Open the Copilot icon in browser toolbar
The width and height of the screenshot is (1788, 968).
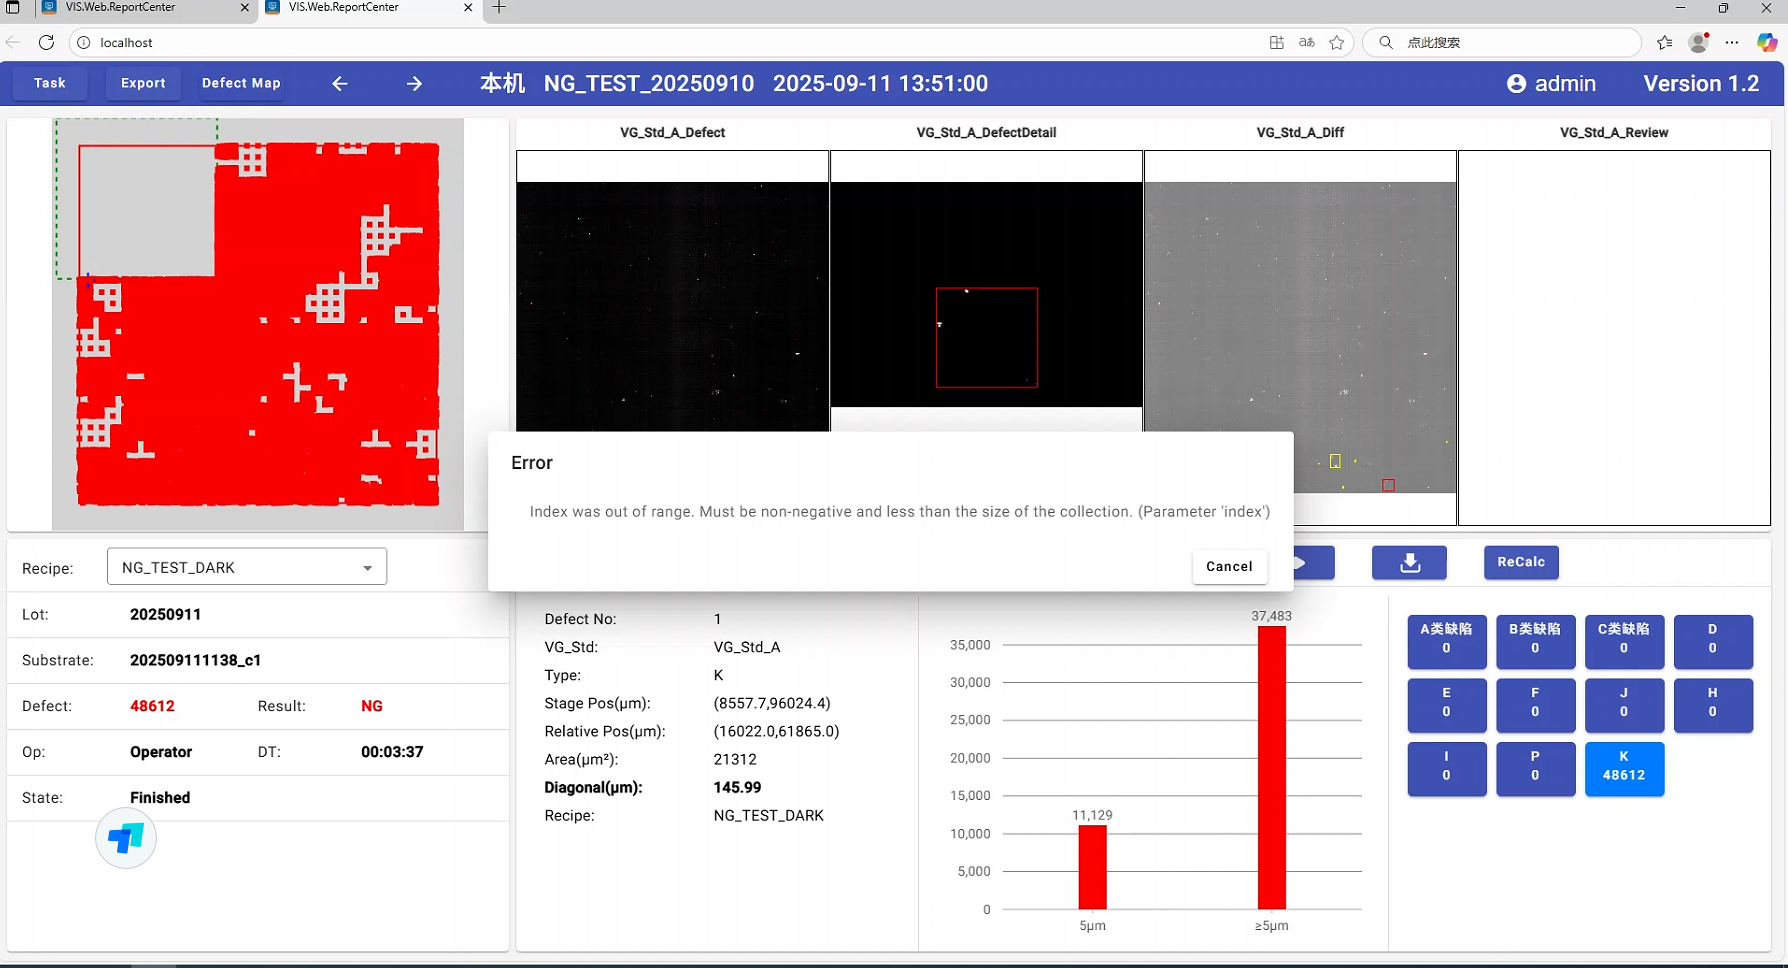click(1767, 42)
